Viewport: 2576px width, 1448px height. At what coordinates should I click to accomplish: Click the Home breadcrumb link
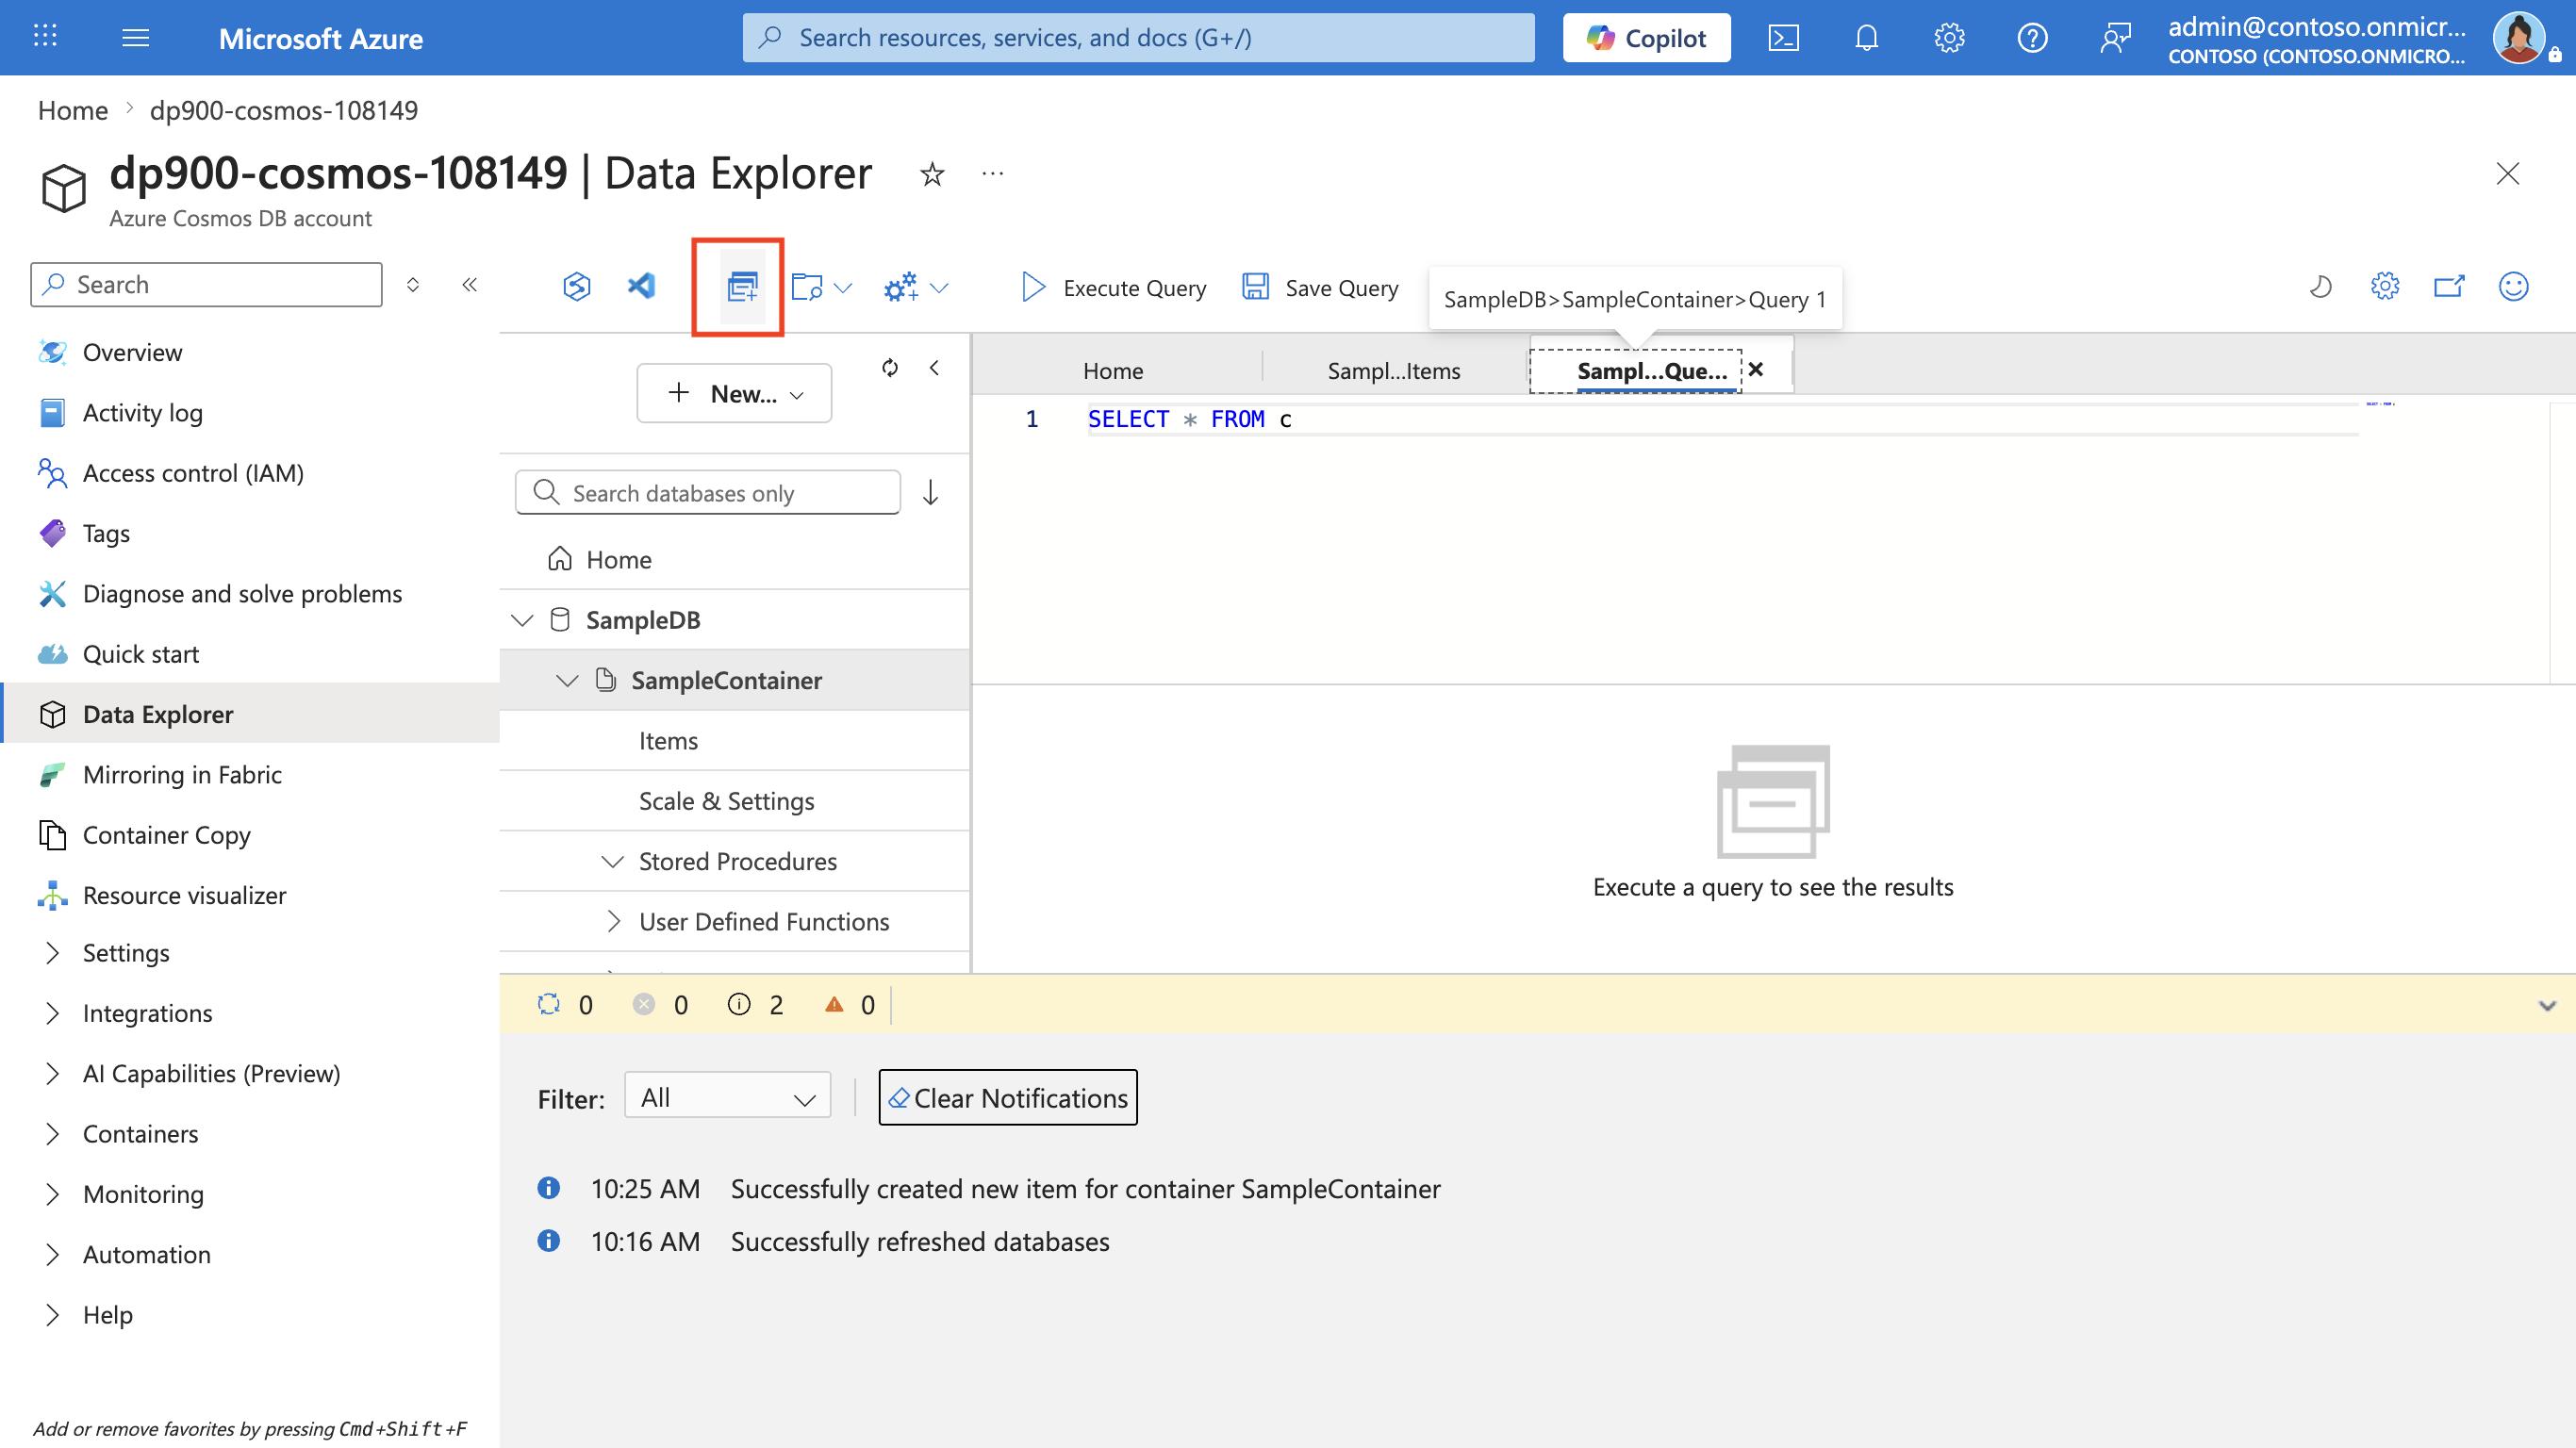click(x=73, y=110)
